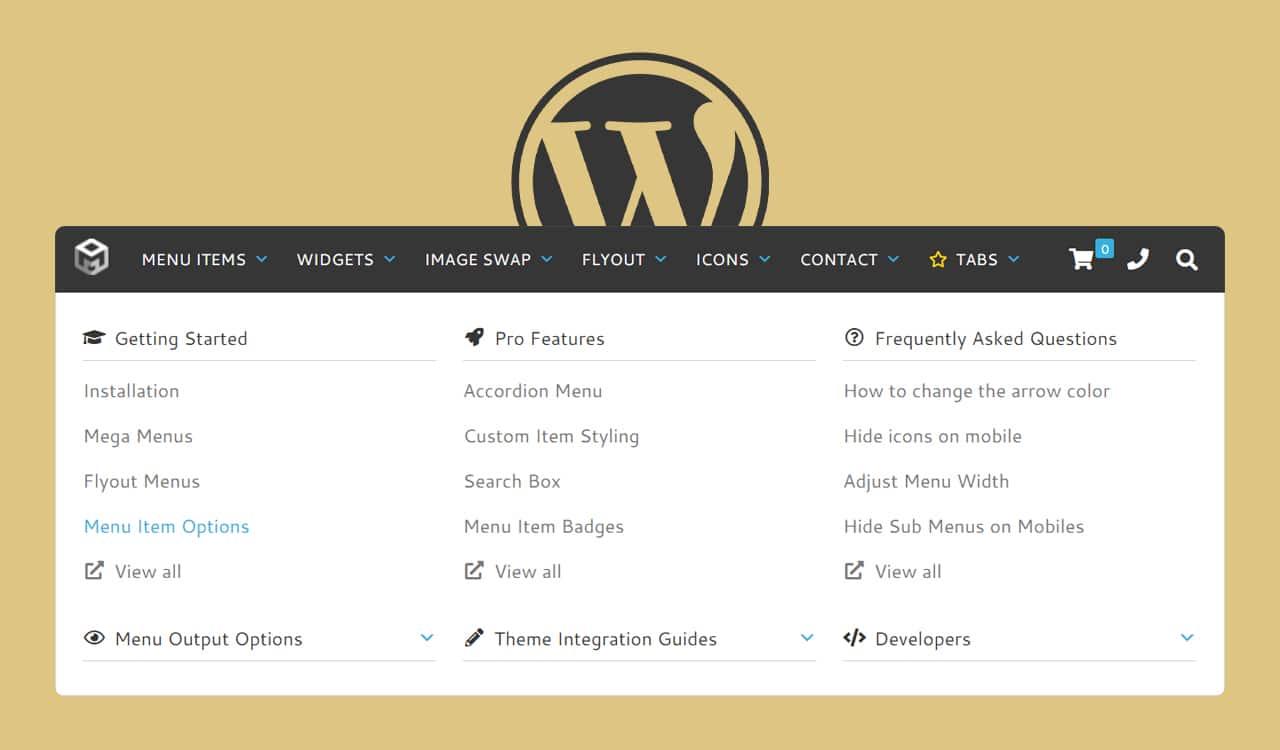Click the rocket icon beside Pro Features
This screenshot has width=1280, height=750.
click(474, 338)
